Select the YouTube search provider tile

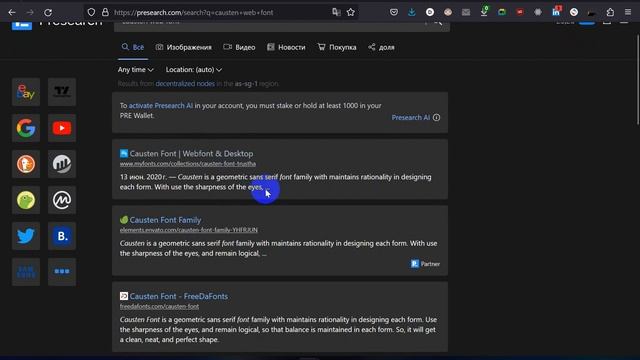62,128
